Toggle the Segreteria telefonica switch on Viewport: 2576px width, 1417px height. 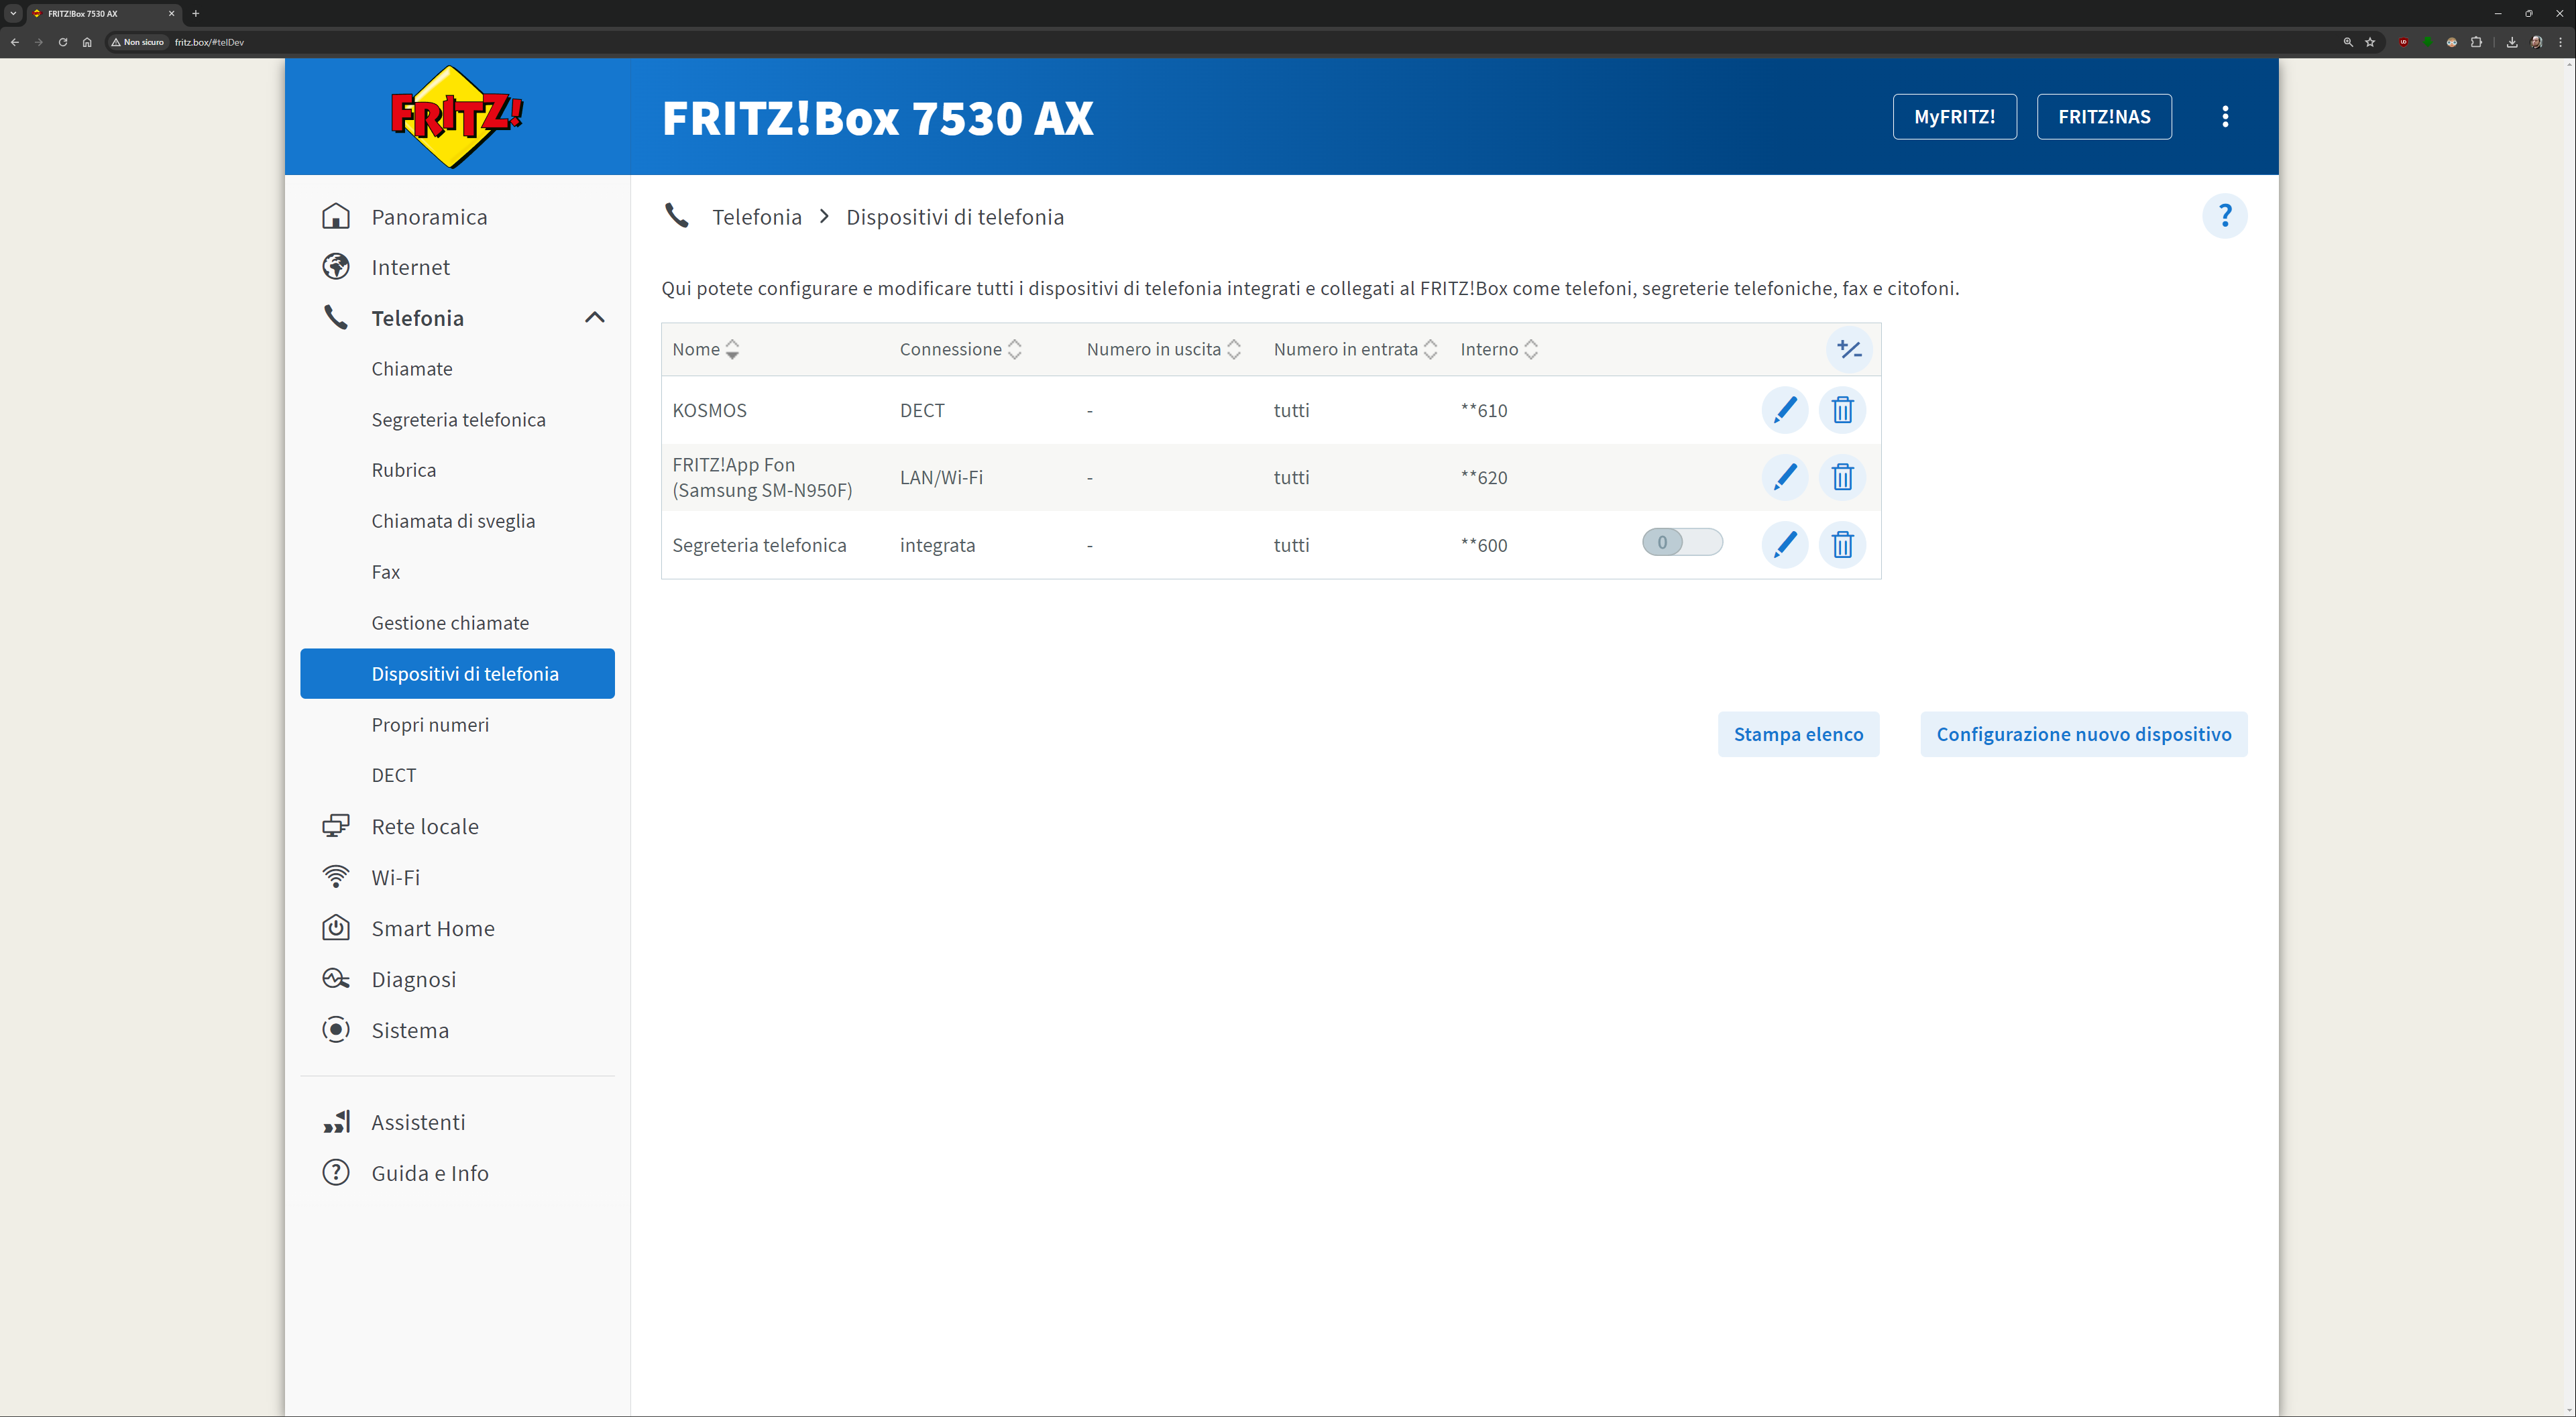1681,543
